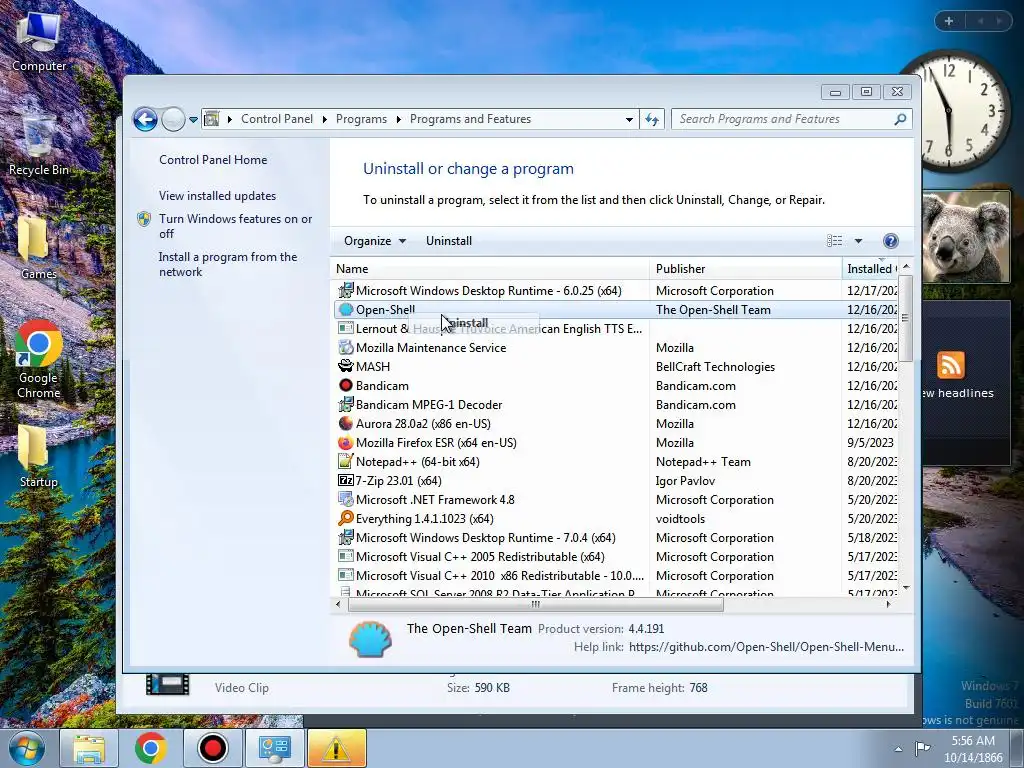1024x768 pixels.
Task: Select the Mozilla Maintenance Service icon
Action: [x=345, y=347]
